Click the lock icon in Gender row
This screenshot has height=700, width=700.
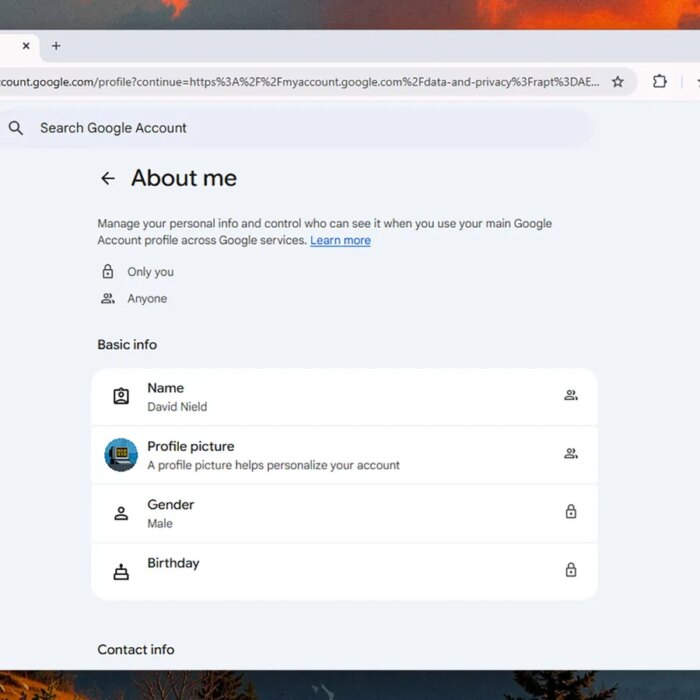(x=571, y=511)
